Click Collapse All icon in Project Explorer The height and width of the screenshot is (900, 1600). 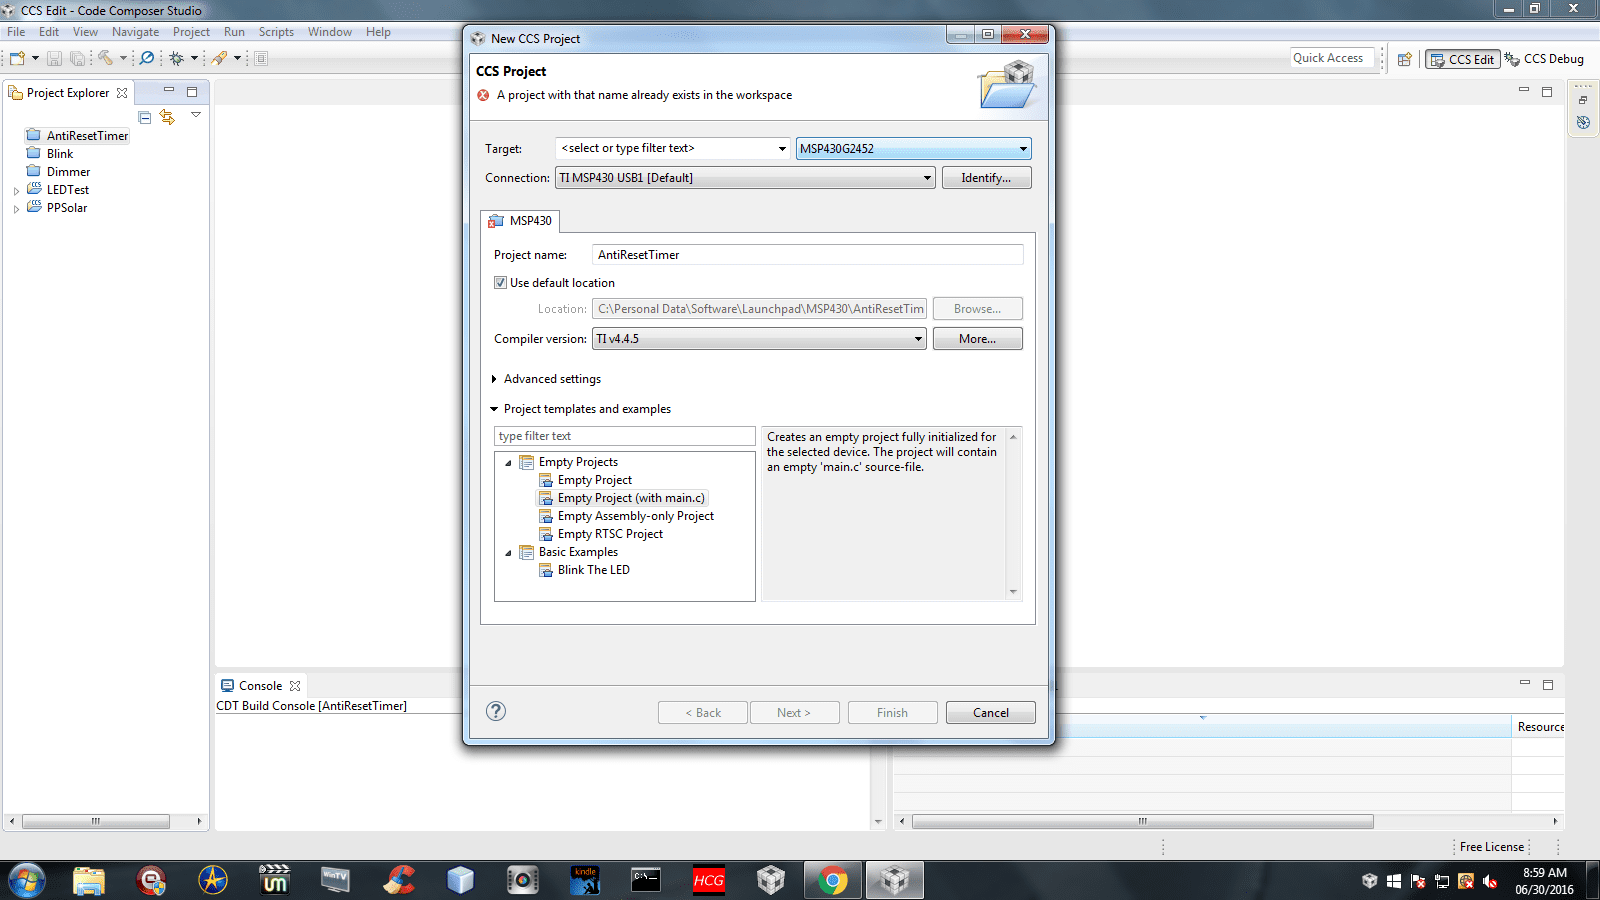(145, 117)
